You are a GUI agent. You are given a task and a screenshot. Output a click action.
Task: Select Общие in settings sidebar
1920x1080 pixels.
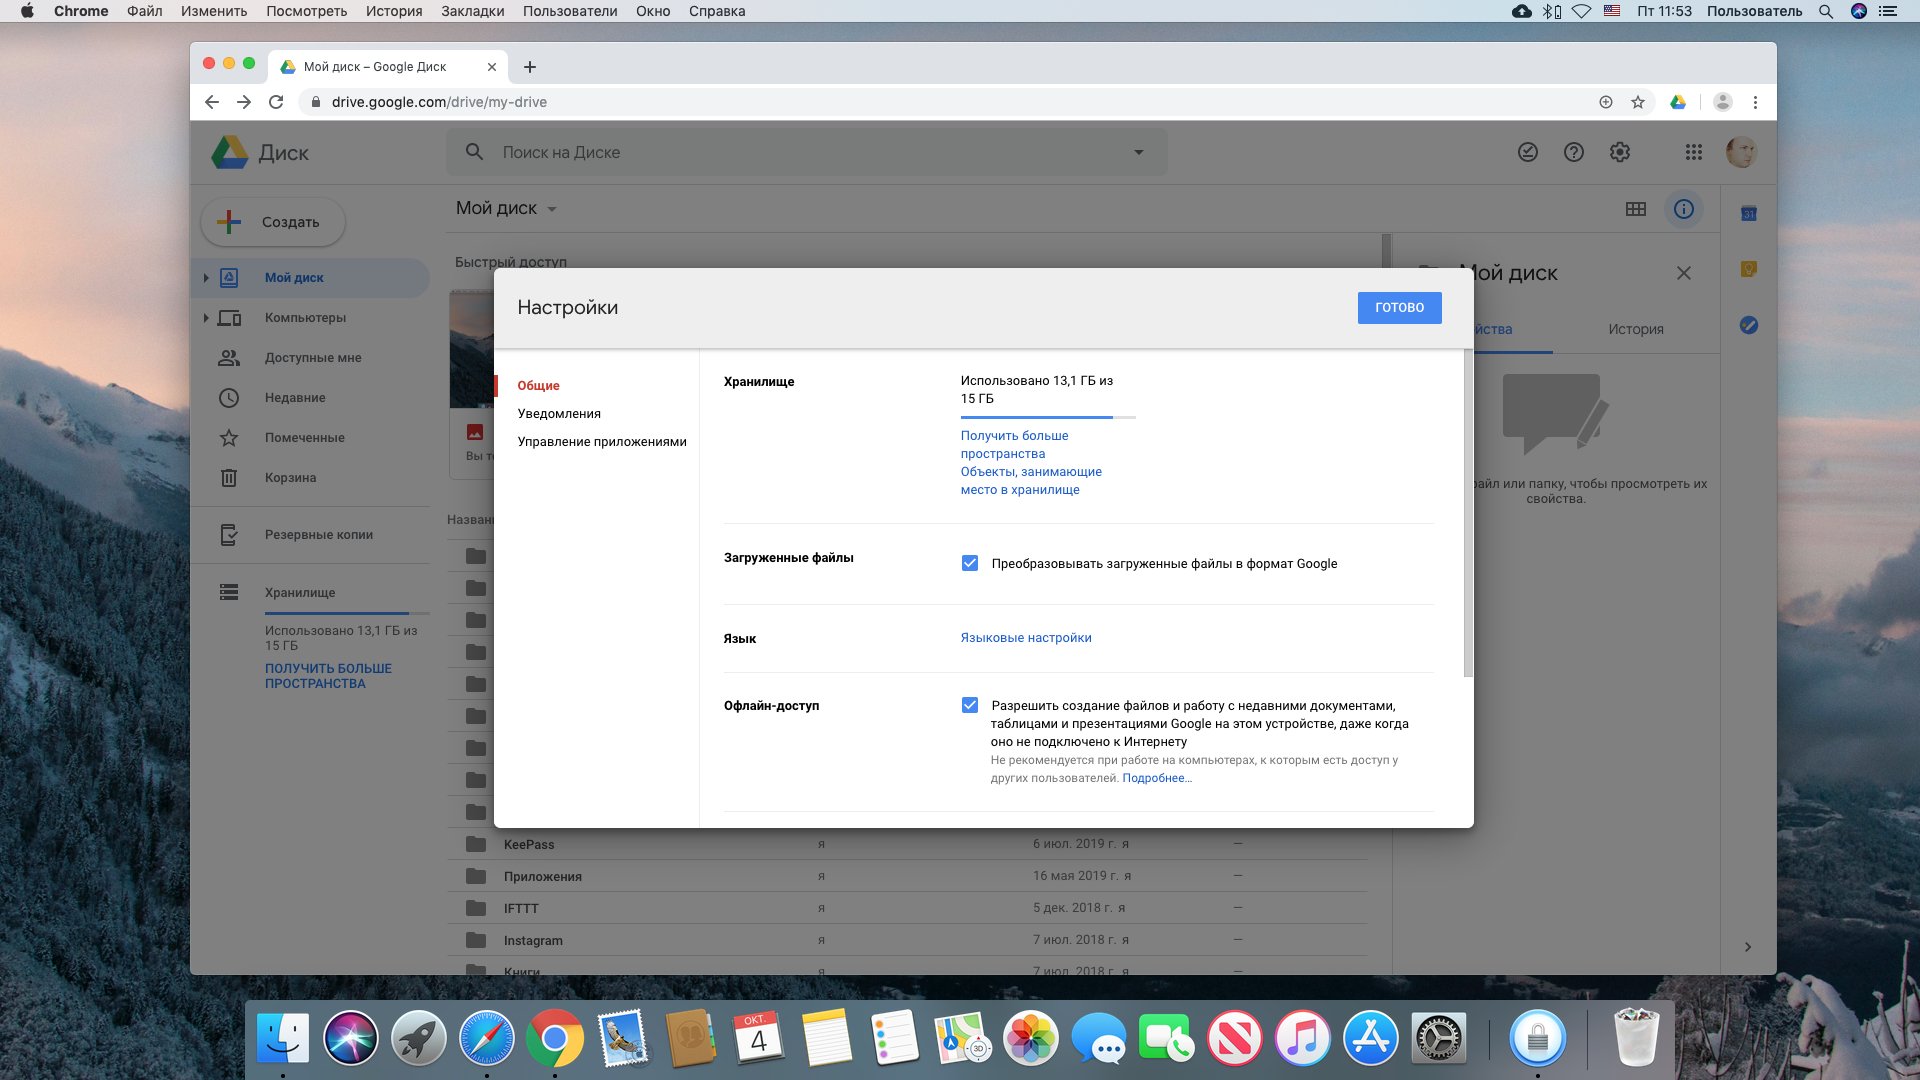538,385
